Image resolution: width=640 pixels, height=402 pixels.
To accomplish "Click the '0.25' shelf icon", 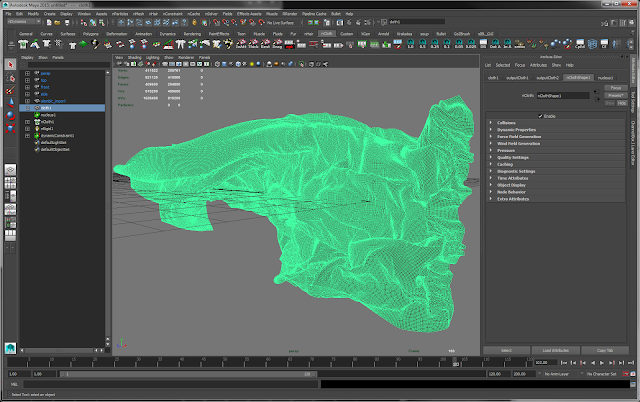I will 435,44.
